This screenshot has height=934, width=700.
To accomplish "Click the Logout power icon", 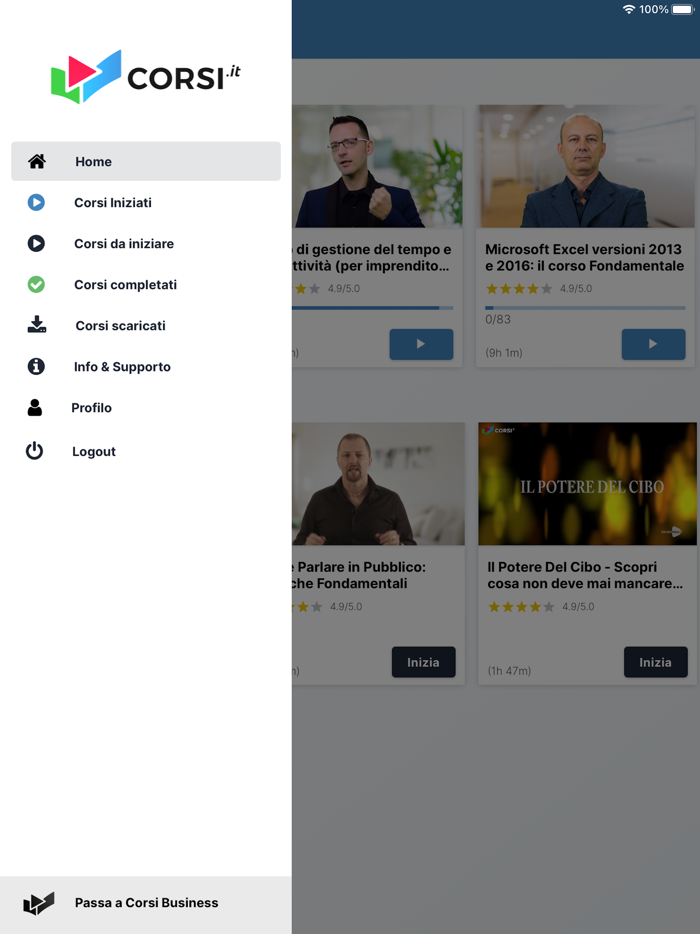I will [x=35, y=451].
